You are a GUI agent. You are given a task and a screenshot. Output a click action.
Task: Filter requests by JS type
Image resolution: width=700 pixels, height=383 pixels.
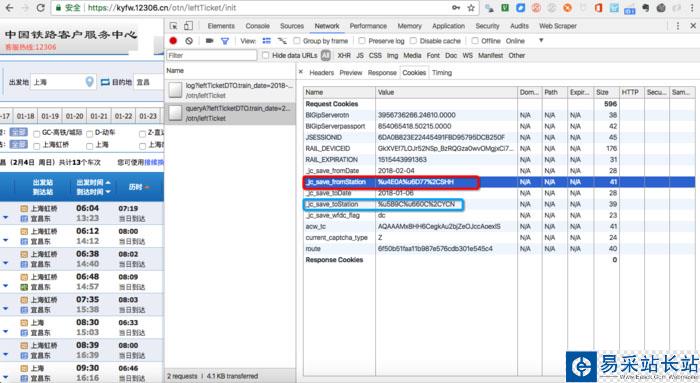pyautogui.click(x=360, y=55)
